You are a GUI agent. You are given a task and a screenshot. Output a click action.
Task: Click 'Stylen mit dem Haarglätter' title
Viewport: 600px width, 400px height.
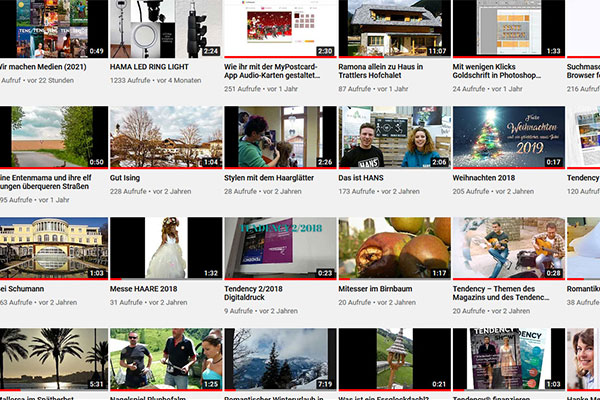pyautogui.click(x=269, y=178)
